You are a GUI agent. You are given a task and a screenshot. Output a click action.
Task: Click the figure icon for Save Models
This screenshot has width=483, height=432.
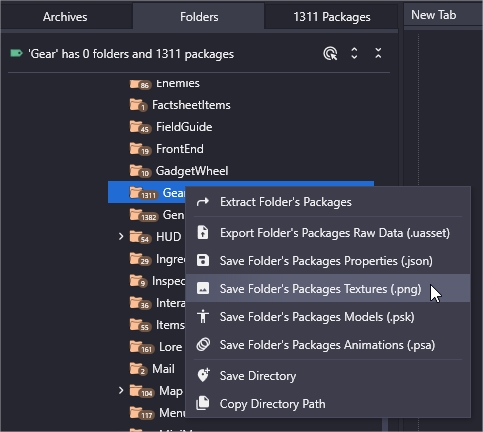click(x=203, y=316)
